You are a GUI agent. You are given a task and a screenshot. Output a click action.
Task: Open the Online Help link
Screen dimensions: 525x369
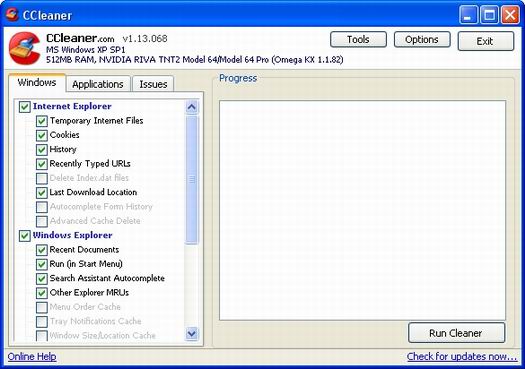tap(32, 357)
